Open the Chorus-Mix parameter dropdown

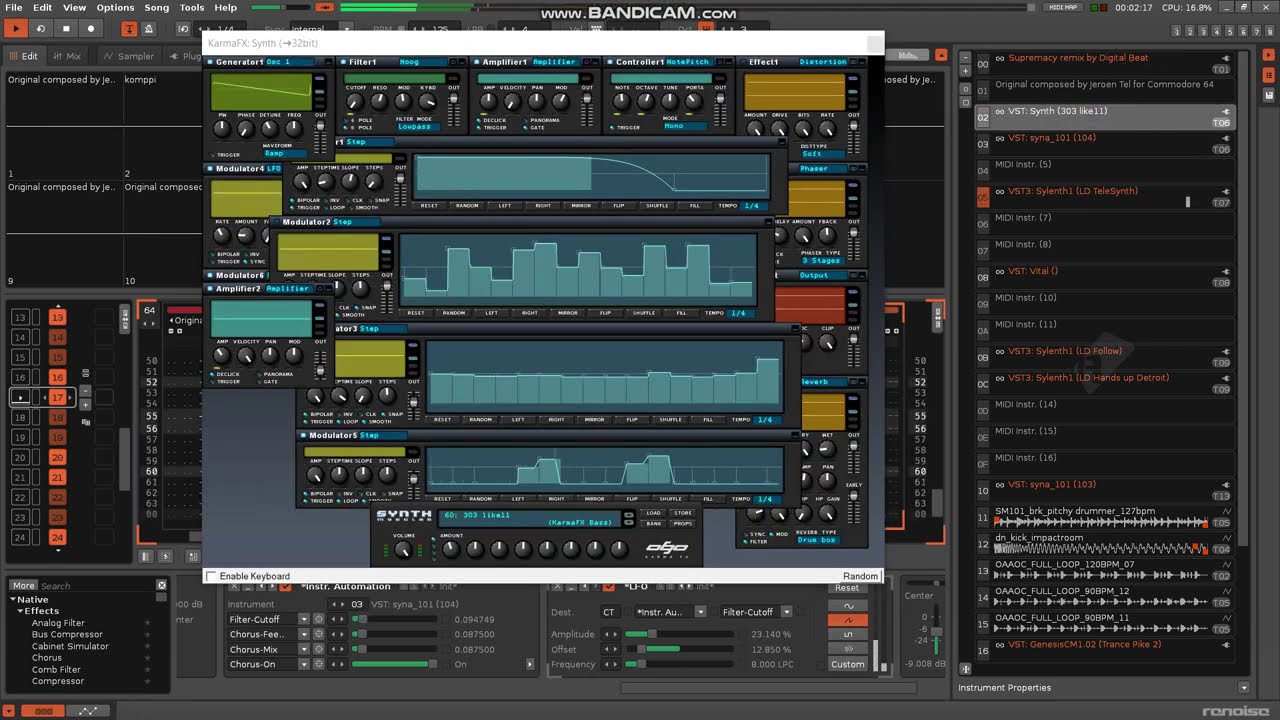[x=304, y=649]
